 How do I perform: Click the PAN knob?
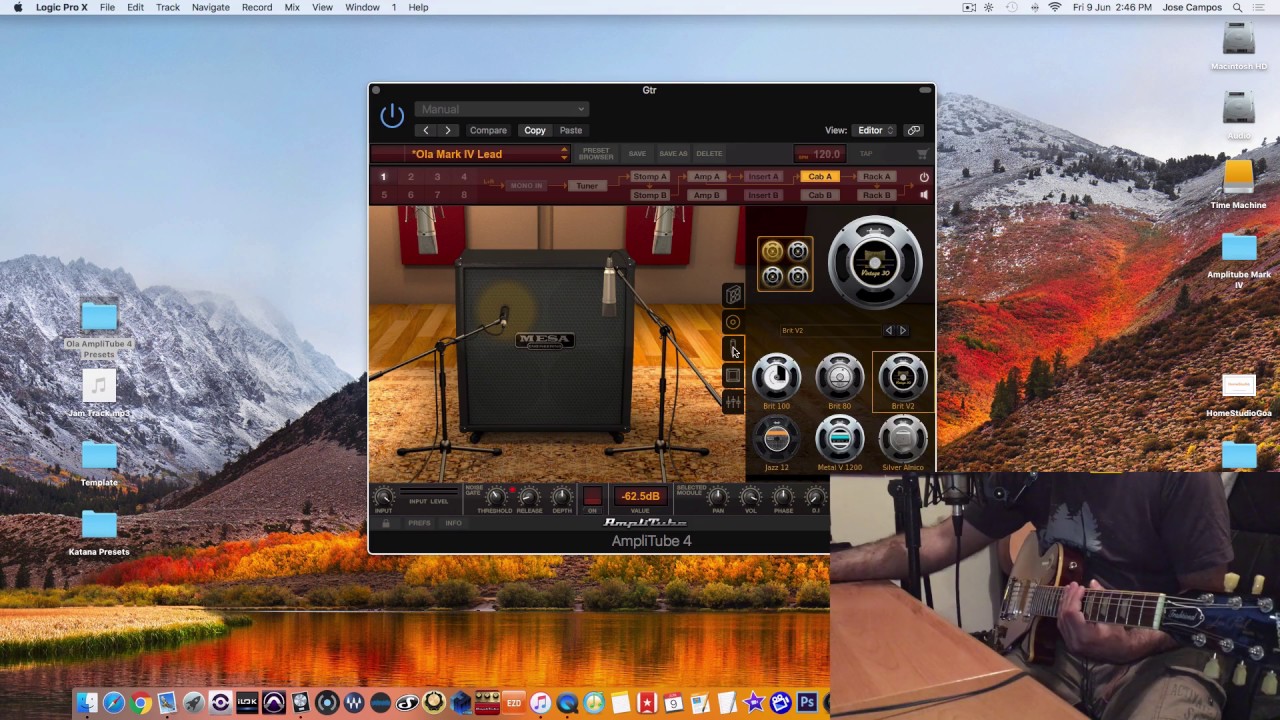click(x=717, y=496)
